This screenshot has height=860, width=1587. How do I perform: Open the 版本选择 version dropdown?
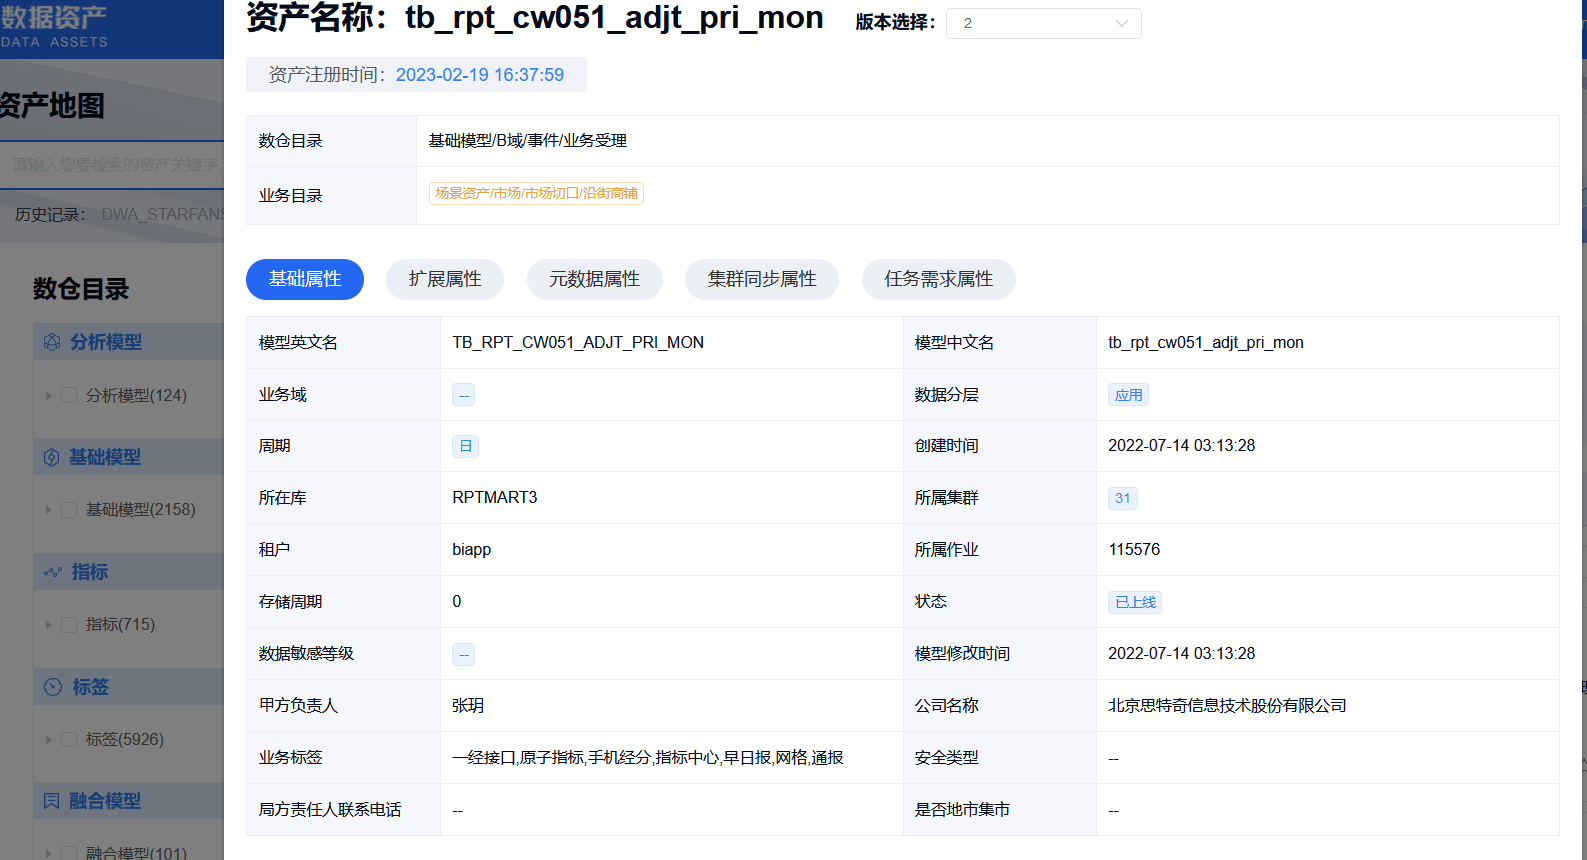click(x=1044, y=23)
